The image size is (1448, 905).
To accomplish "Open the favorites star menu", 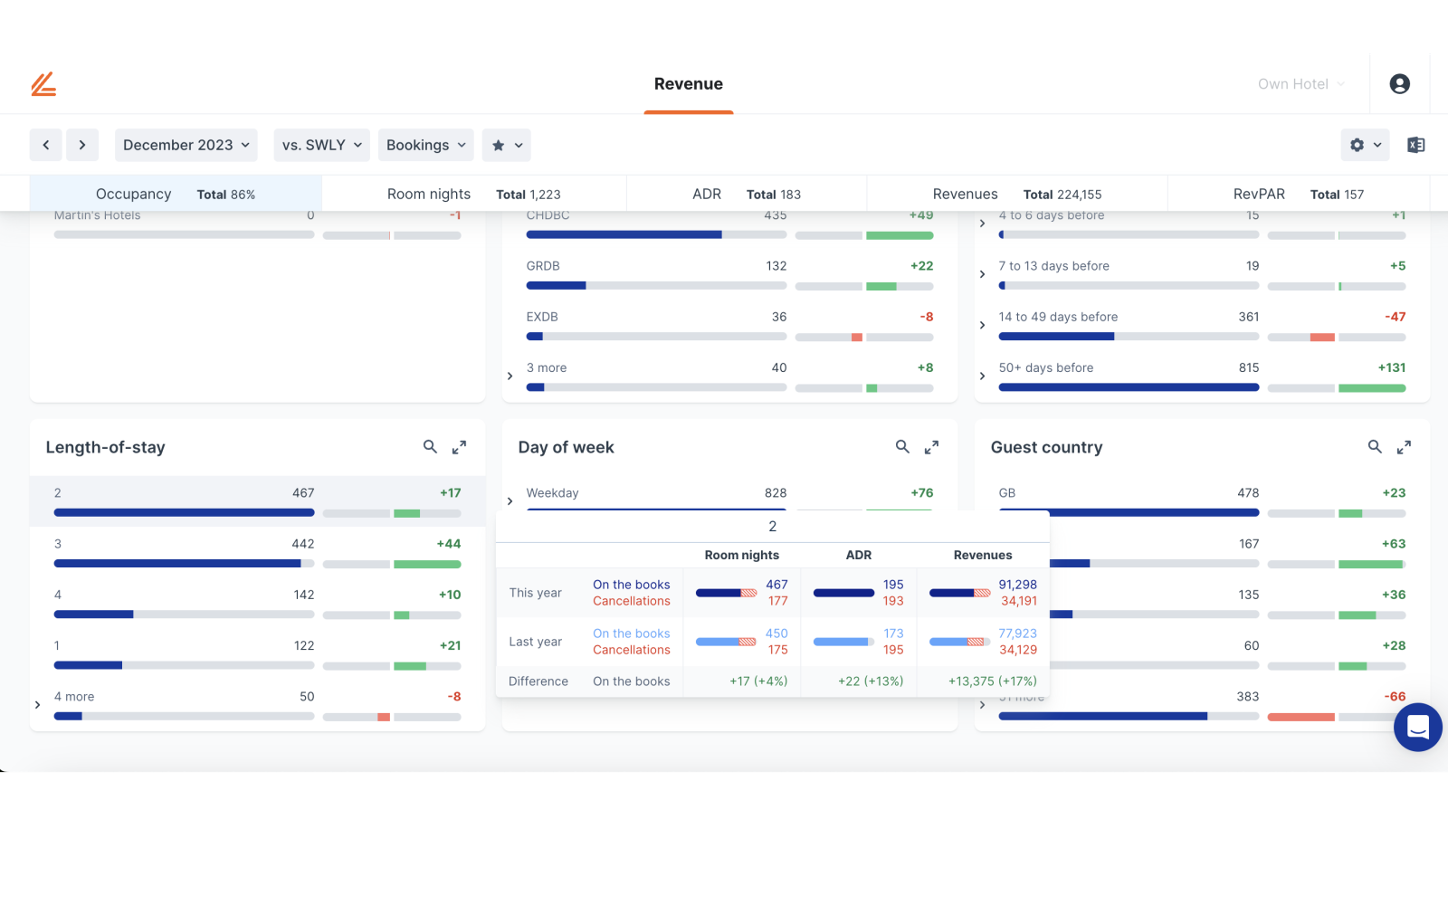I will tap(506, 145).
